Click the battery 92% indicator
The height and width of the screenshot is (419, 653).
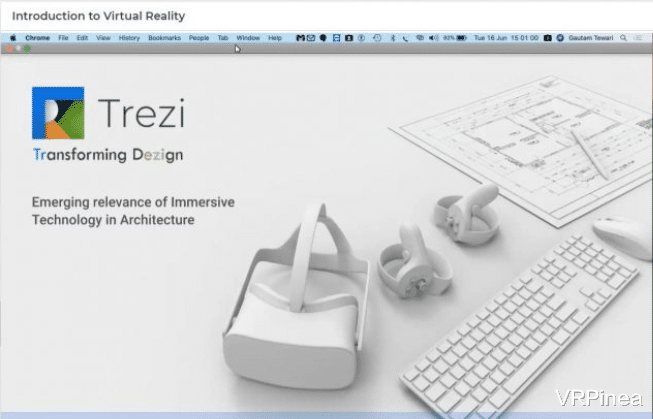tap(455, 38)
